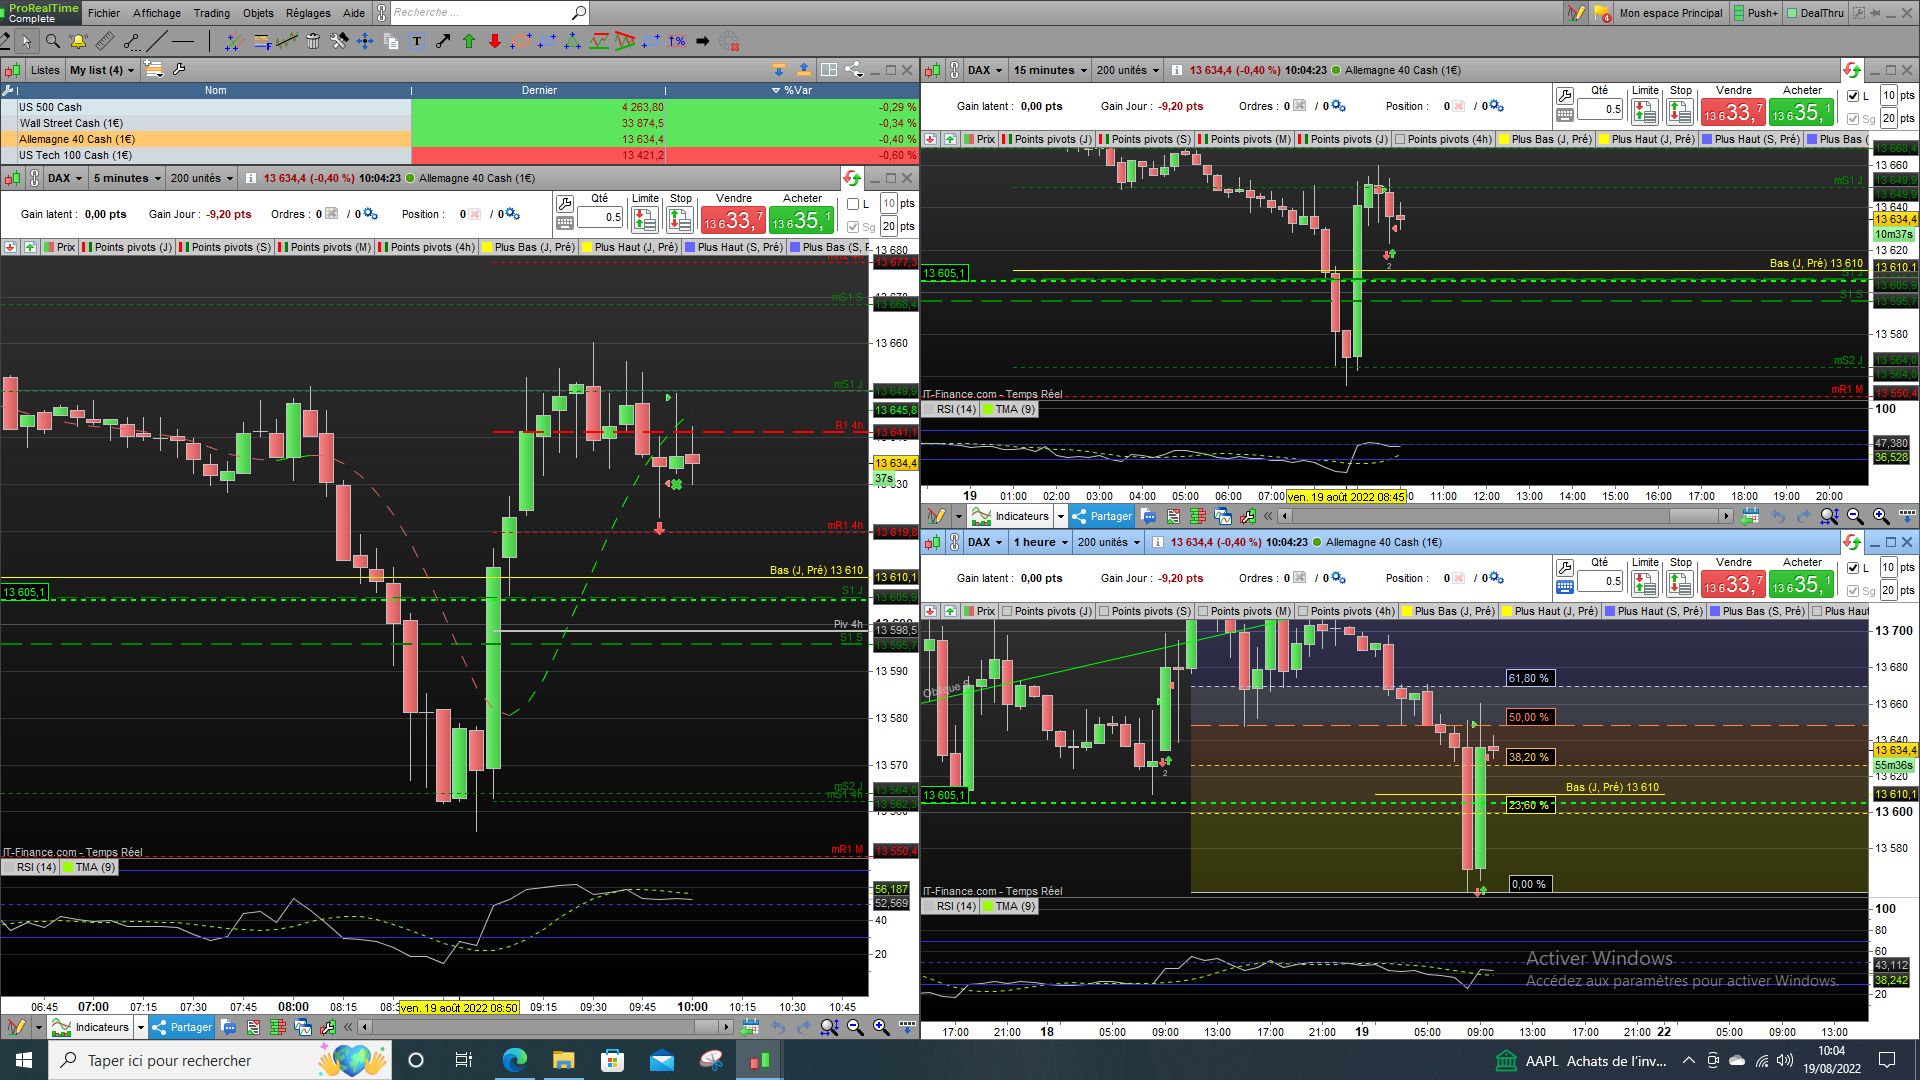
Task: Select the ruler measuring tool
Action: (105, 41)
